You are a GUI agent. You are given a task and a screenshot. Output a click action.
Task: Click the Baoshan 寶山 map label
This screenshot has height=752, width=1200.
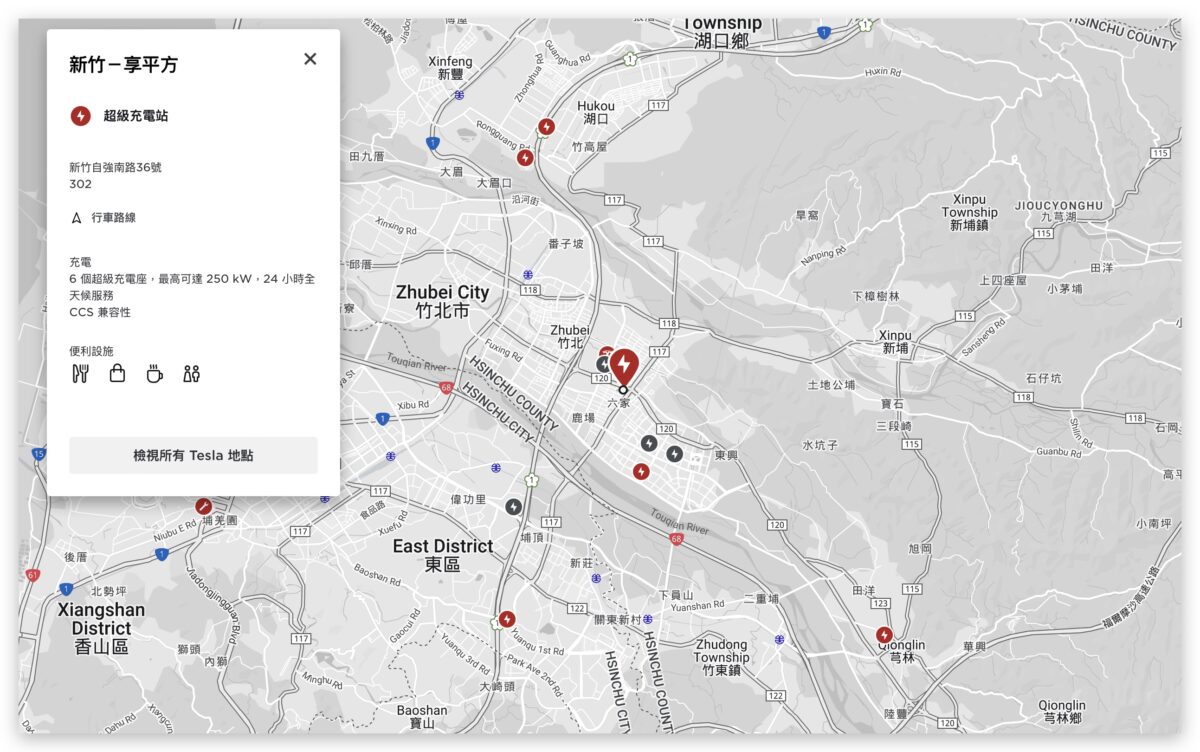[x=422, y=716]
